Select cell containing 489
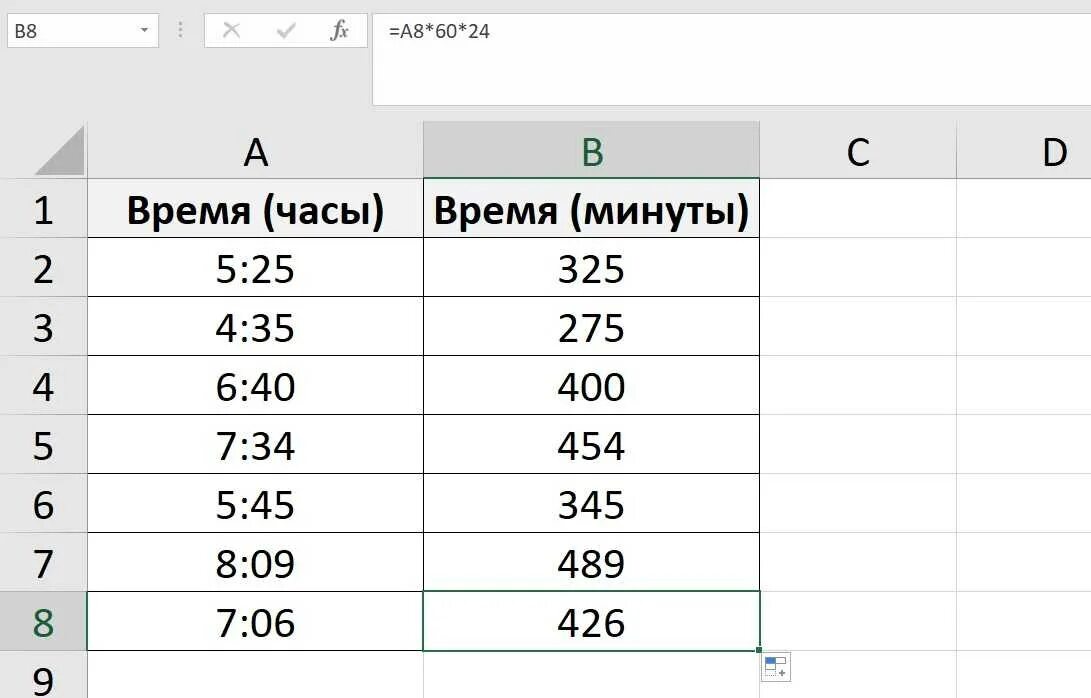Screen dimensions: 1091x698 click(591, 563)
